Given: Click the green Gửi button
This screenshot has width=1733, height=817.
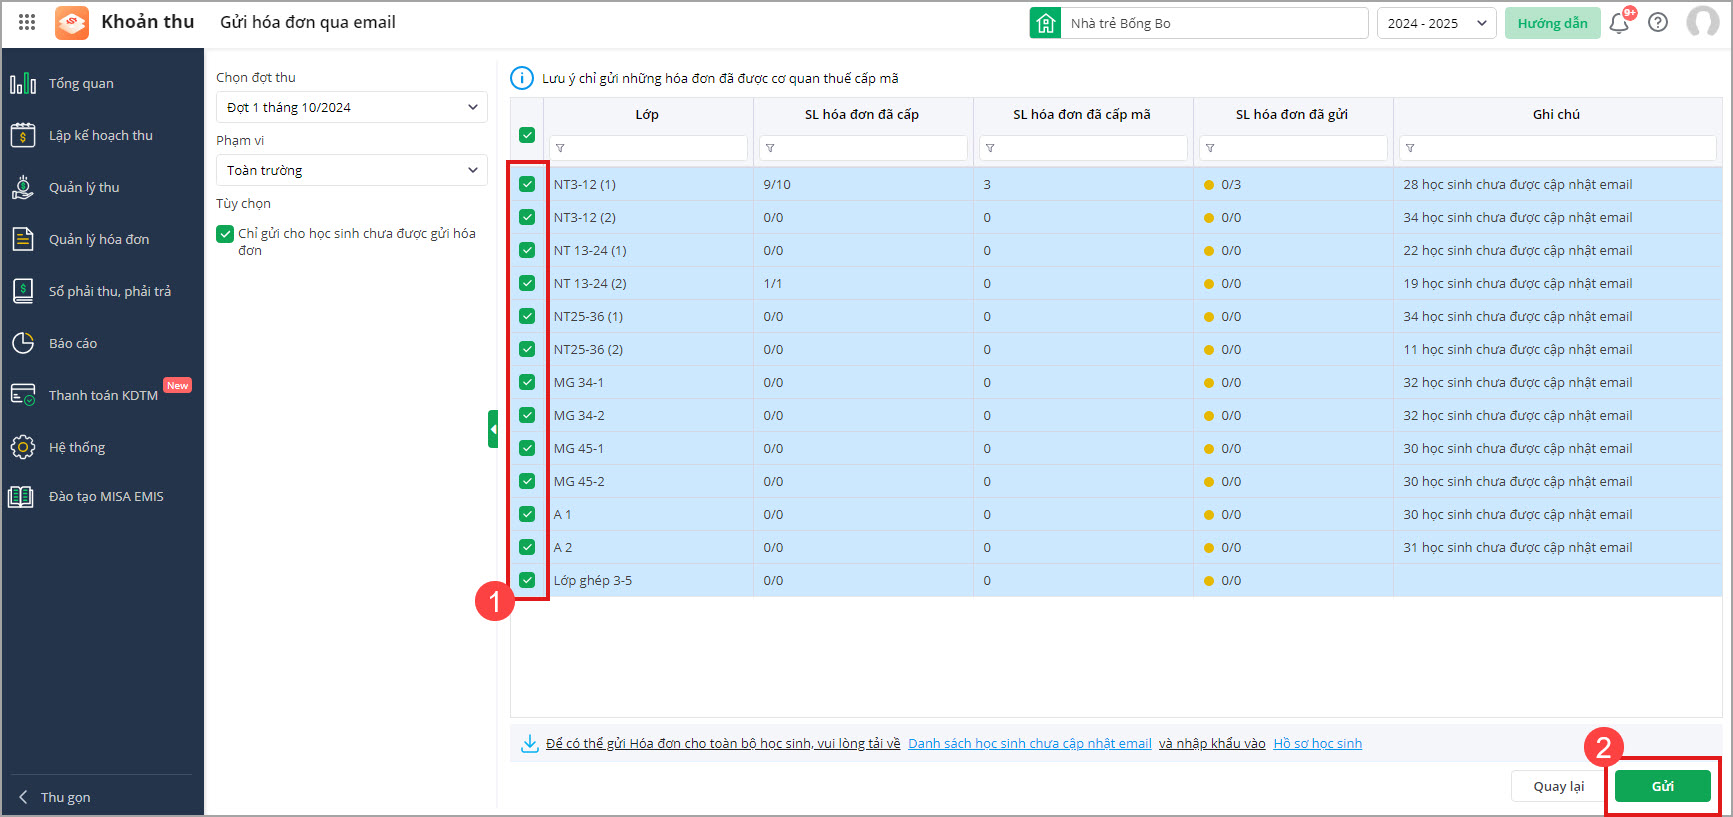Looking at the screenshot, I should point(1662,786).
